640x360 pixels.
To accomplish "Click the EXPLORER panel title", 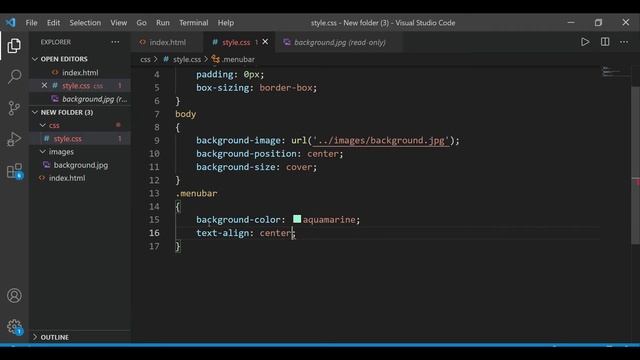I will pyautogui.click(x=56, y=42).
